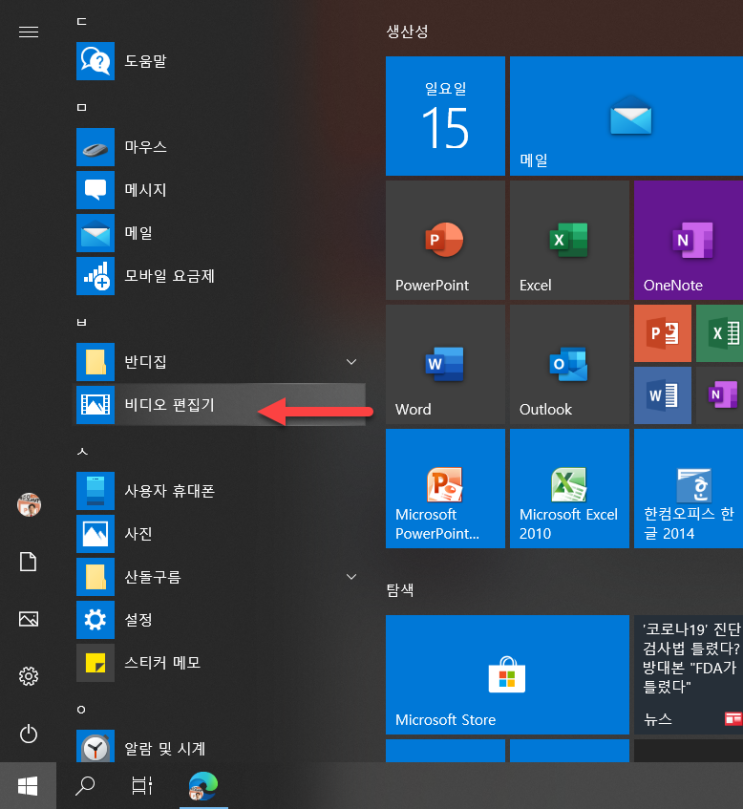Click the ㅅ letter group header

82,451
